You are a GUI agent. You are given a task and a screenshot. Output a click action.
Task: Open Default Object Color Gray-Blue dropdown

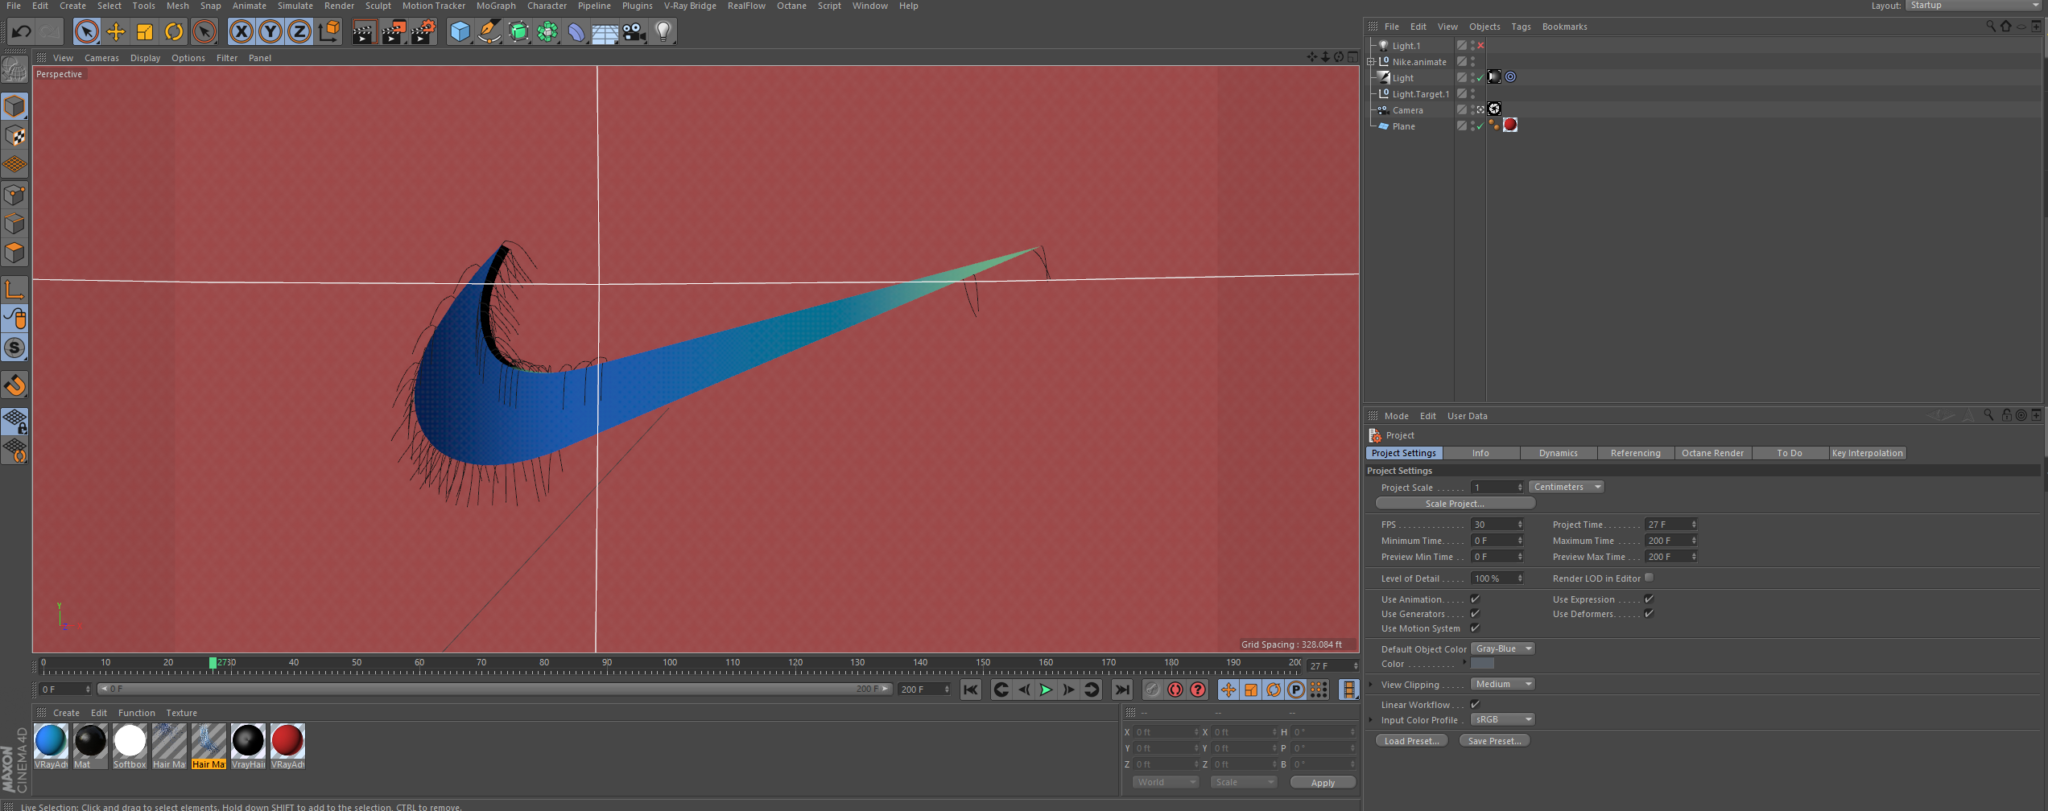(1502, 649)
